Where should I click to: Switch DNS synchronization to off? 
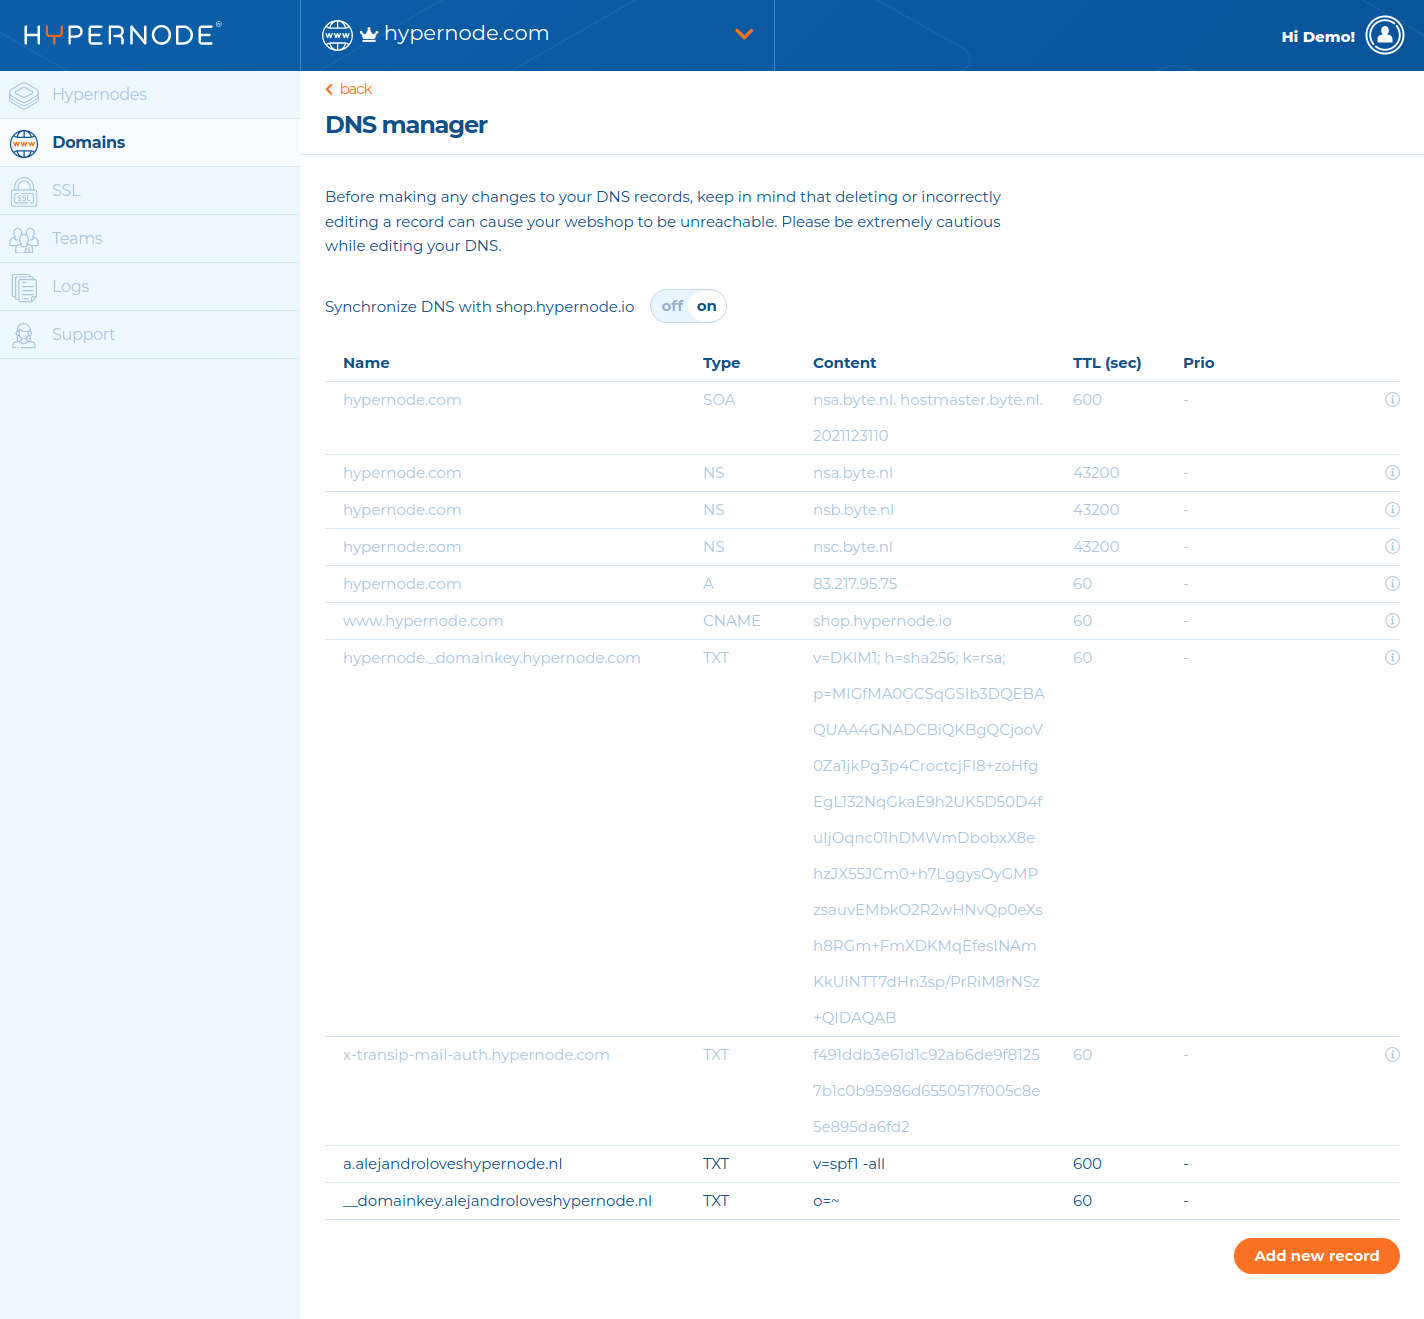click(x=672, y=306)
